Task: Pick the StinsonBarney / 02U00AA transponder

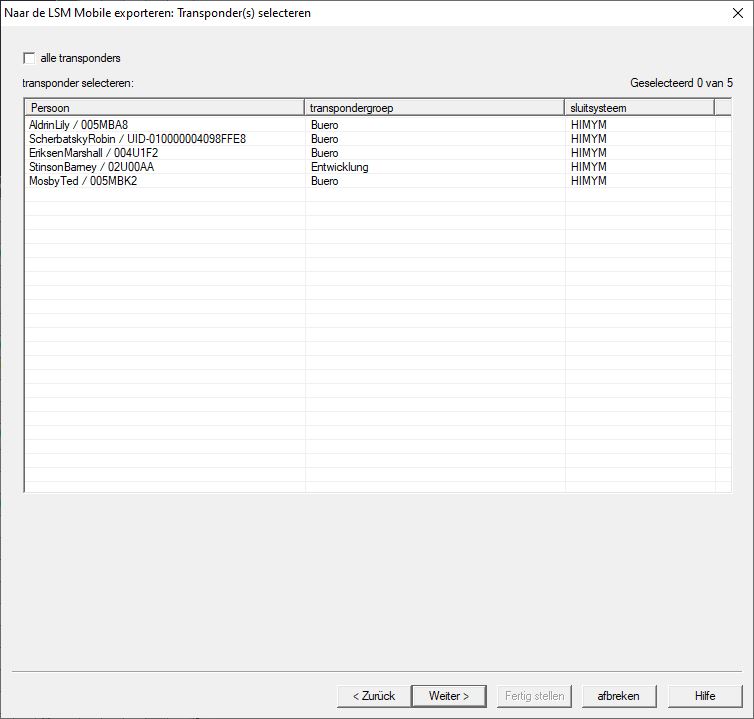Action: [92, 167]
